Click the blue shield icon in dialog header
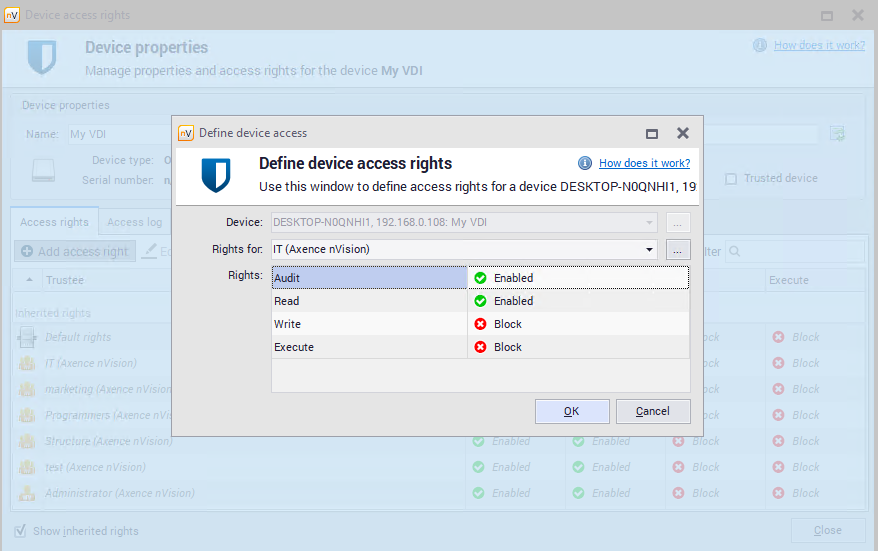 (x=215, y=175)
